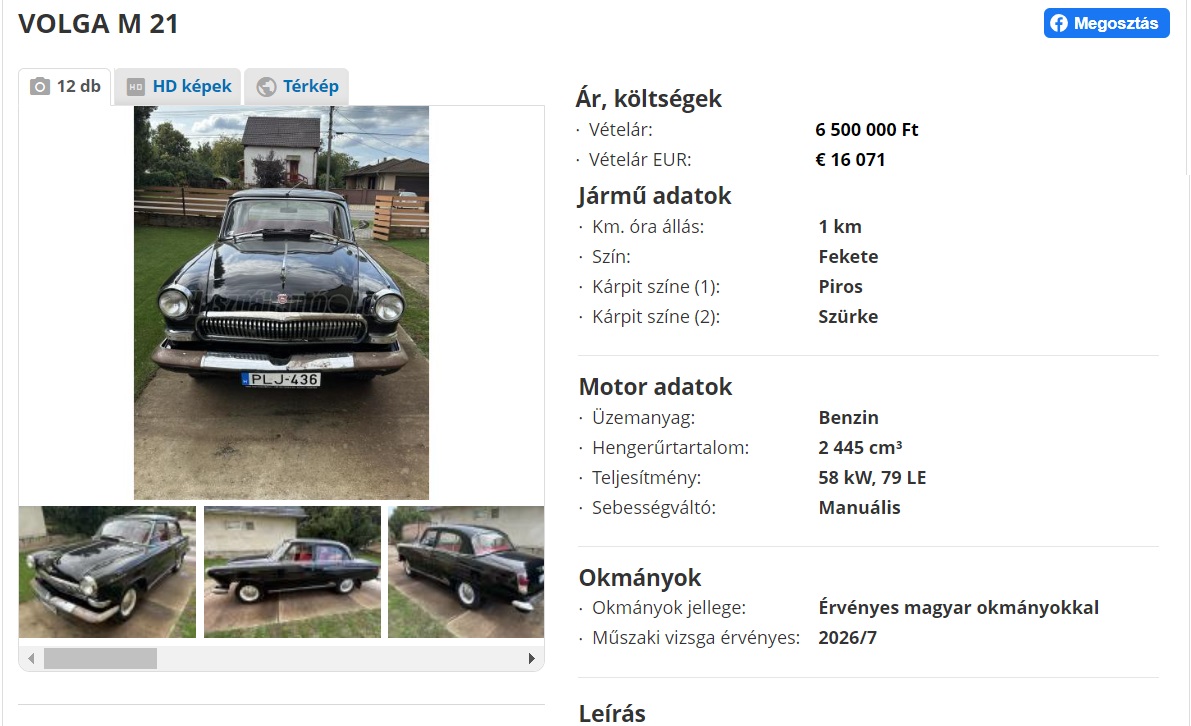Image resolution: width=1191 pixels, height=726 pixels.
Task: Click the thumbnail gallery scrollbar handle
Action: (x=100, y=658)
